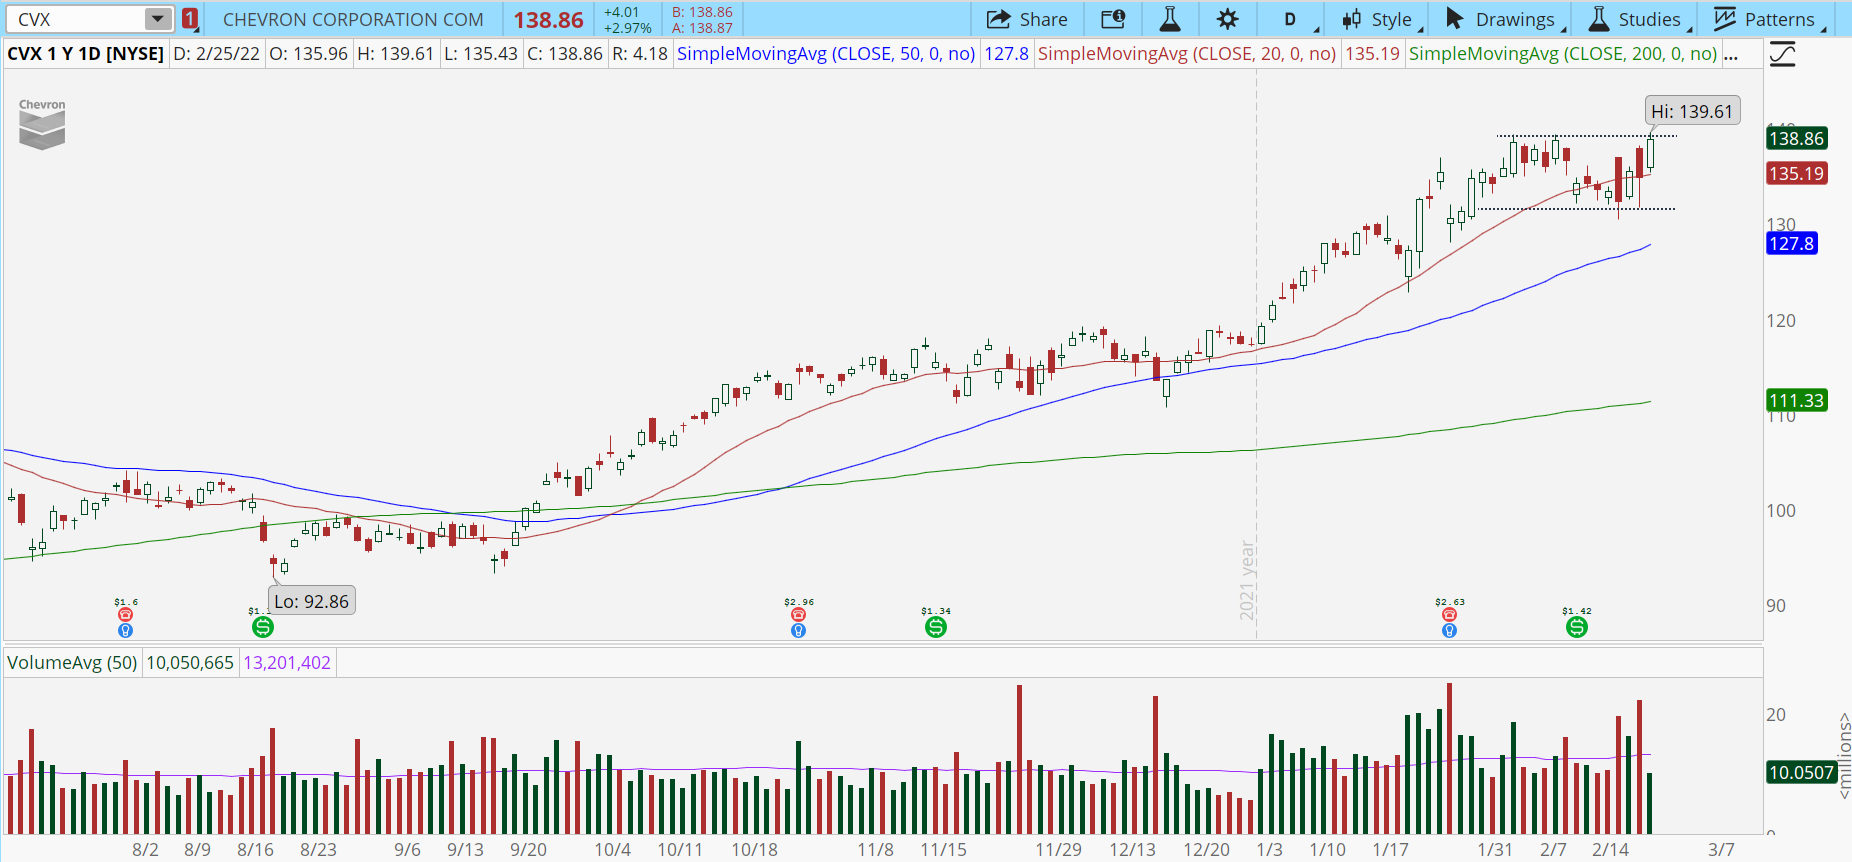The width and height of the screenshot is (1852, 862).
Task: Click the "CHEVRON CORPORATION COM" description text
Action: pyautogui.click(x=353, y=19)
